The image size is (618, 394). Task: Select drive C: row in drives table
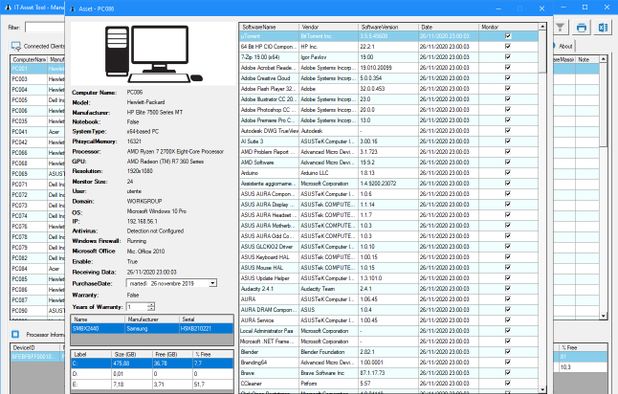tap(152, 363)
